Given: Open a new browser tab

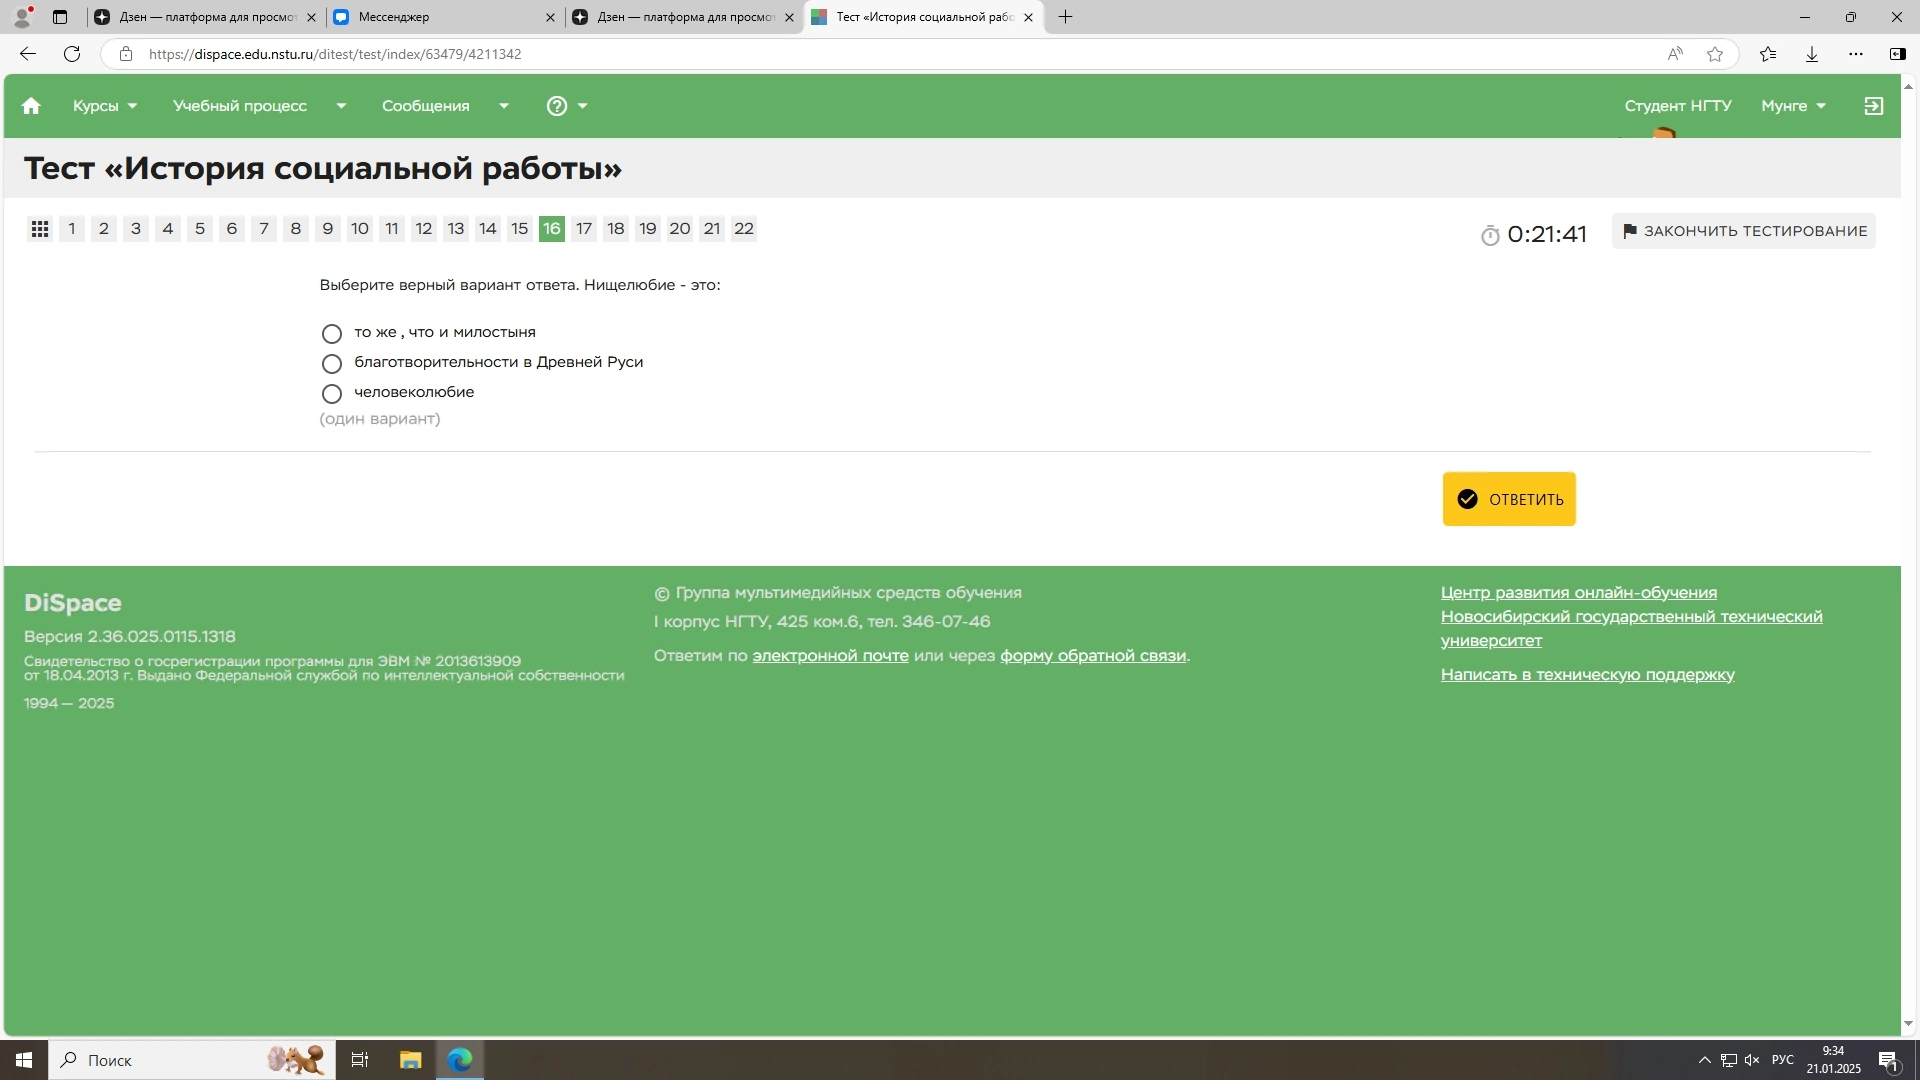Looking at the screenshot, I should point(1065,17).
